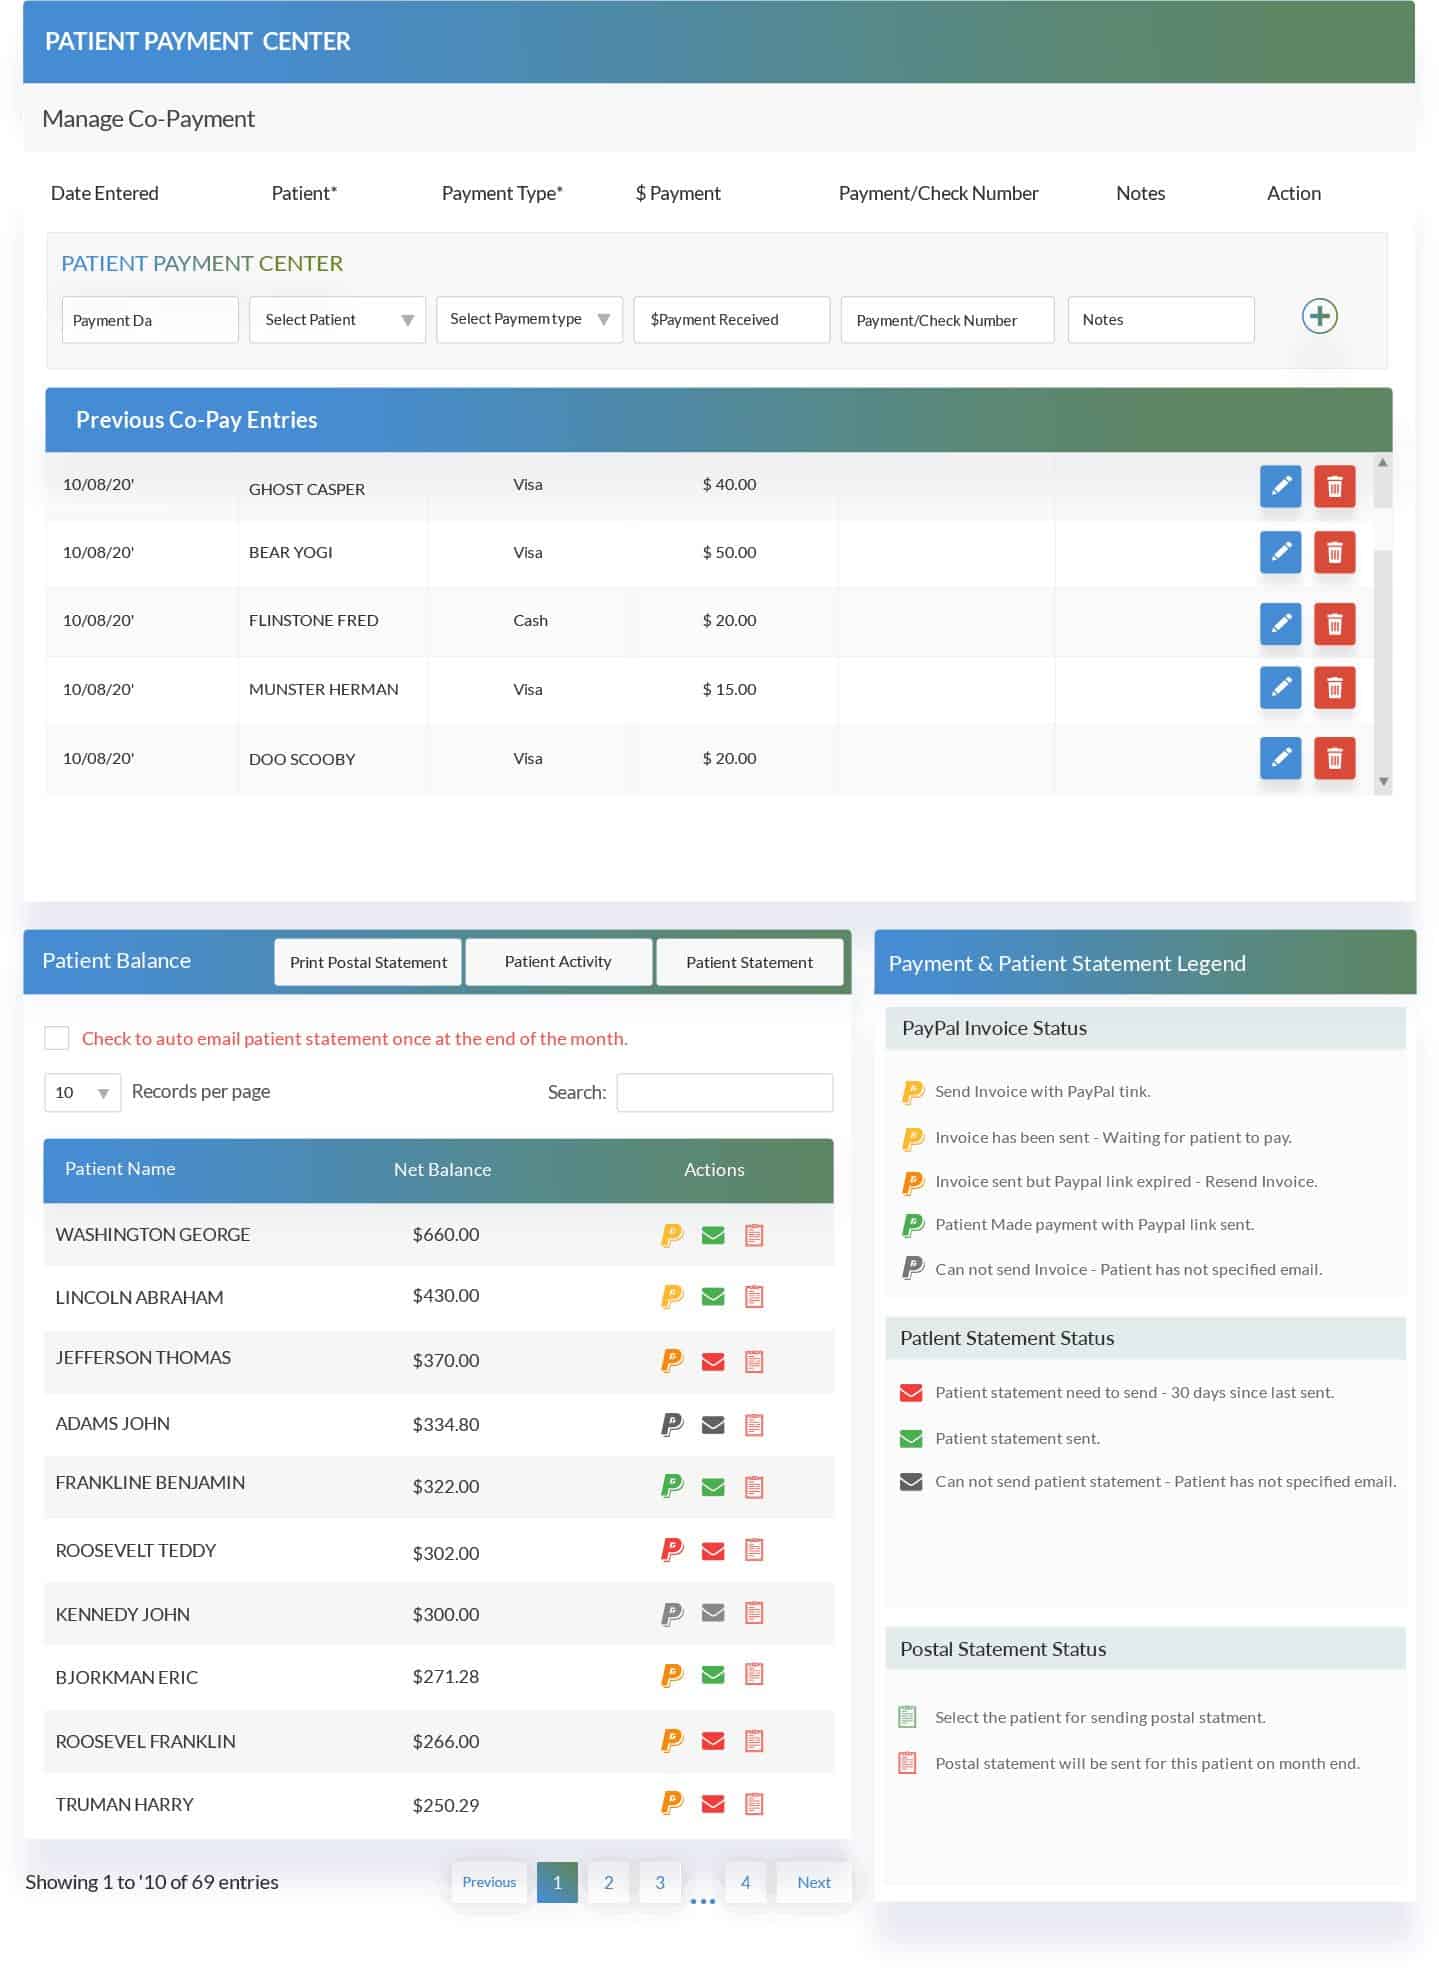Edit the DOO SCOOBY co-pay entry
1439x1968 pixels.
click(1280, 758)
